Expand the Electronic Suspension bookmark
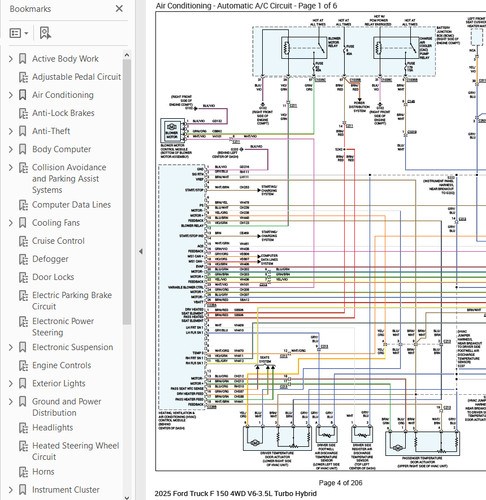Viewport: 486px width, 500px height. (11, 347)
